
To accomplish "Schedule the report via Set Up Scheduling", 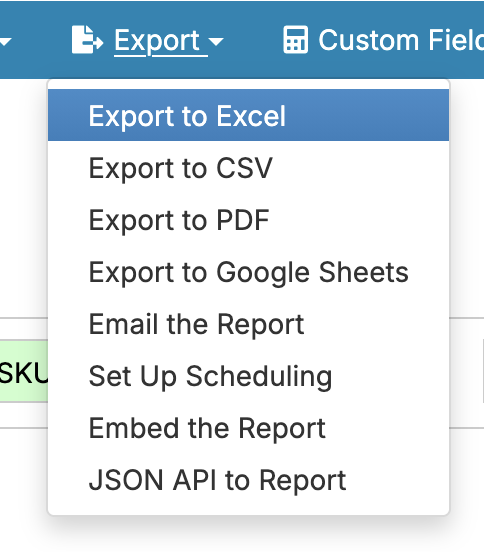I will click(x=249, y=376).
